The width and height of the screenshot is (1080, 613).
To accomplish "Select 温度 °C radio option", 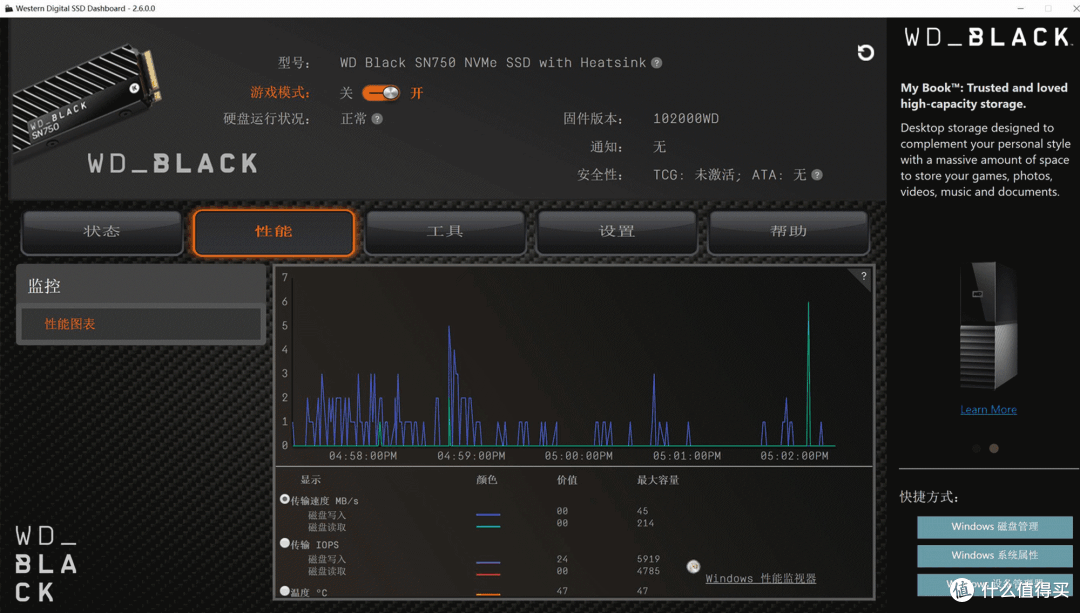I will point(284,591).
